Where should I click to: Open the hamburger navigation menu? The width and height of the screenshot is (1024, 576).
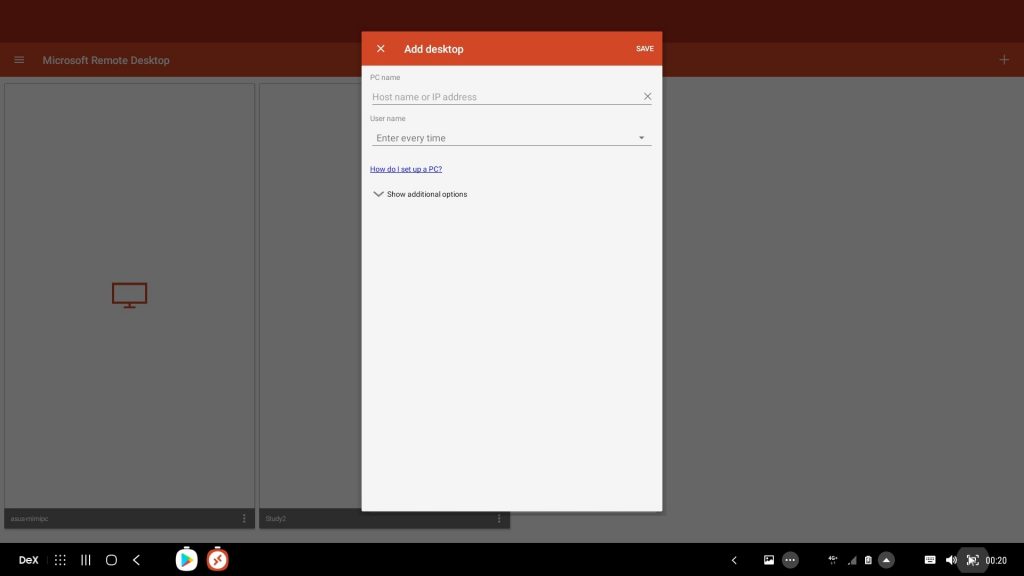(x=19, y=60)
